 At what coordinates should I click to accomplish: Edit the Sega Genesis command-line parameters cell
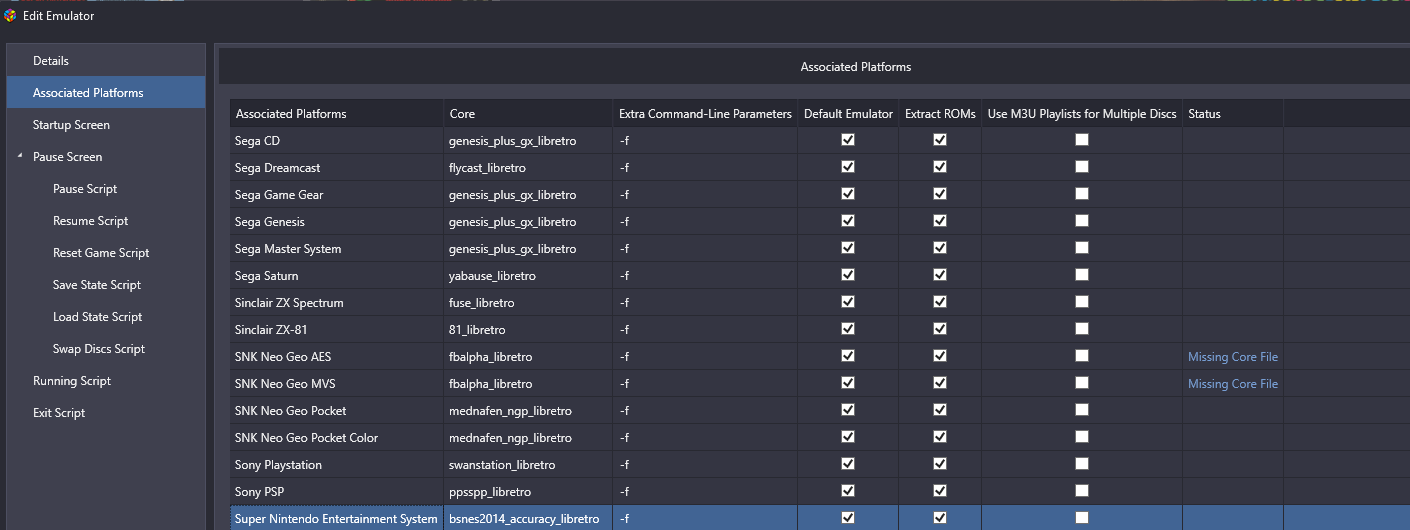pos(705,222)
